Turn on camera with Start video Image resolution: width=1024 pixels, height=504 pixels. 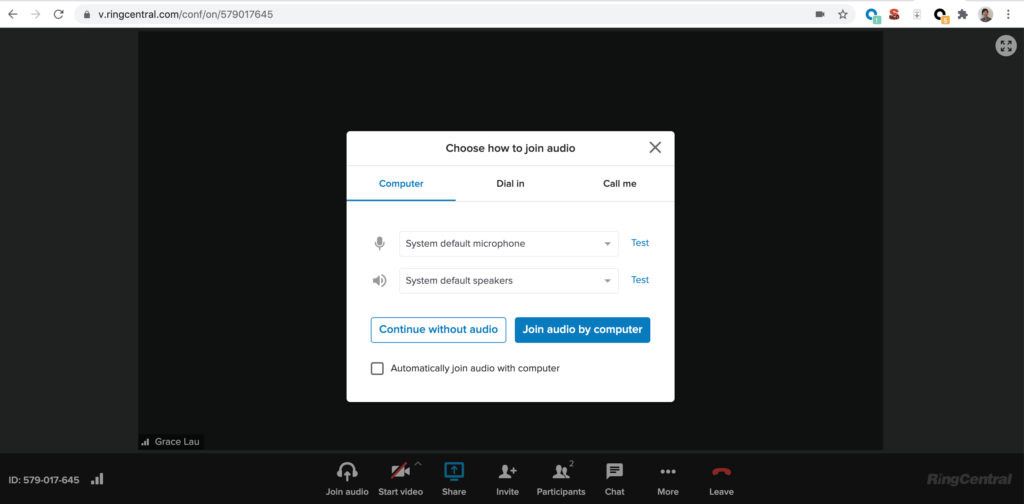pos(399,472)
